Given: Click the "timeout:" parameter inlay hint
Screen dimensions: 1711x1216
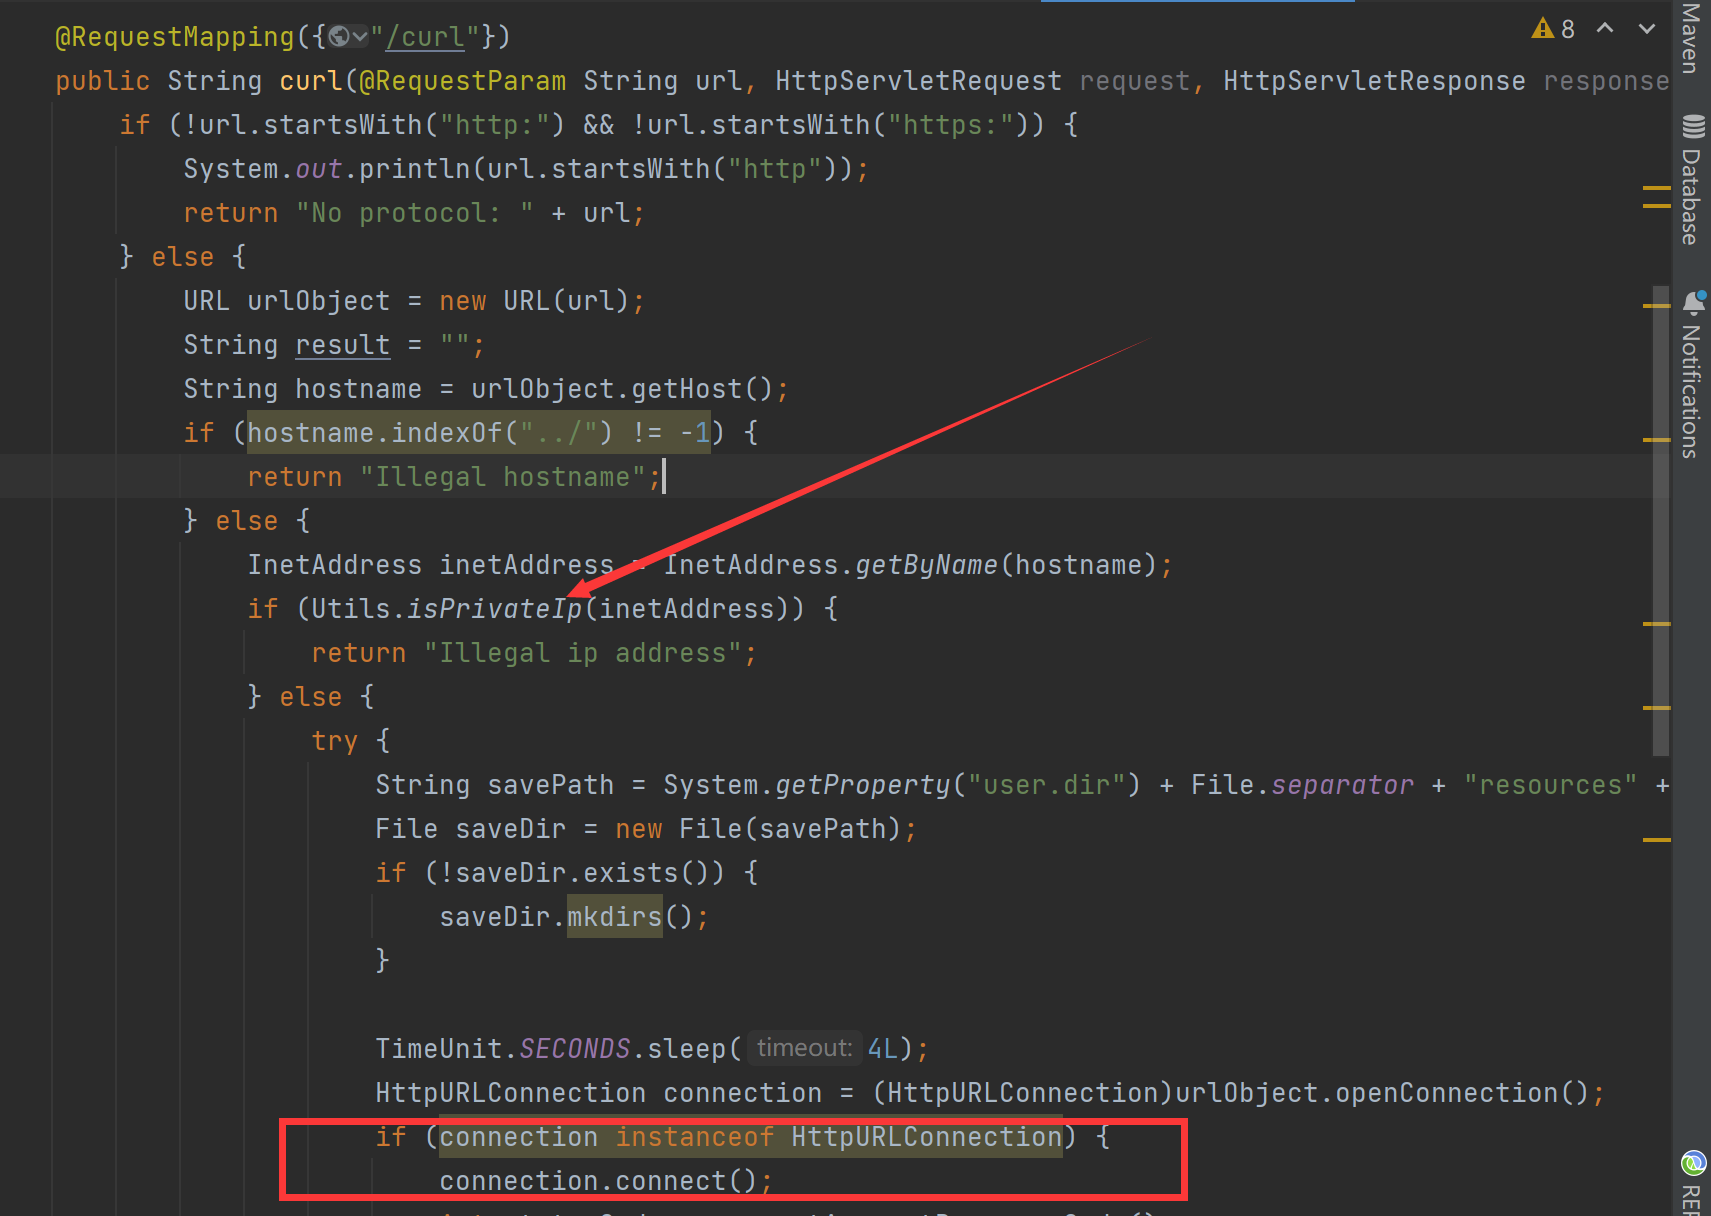Looking at the screenshot, I should (x=804, y=1048).
